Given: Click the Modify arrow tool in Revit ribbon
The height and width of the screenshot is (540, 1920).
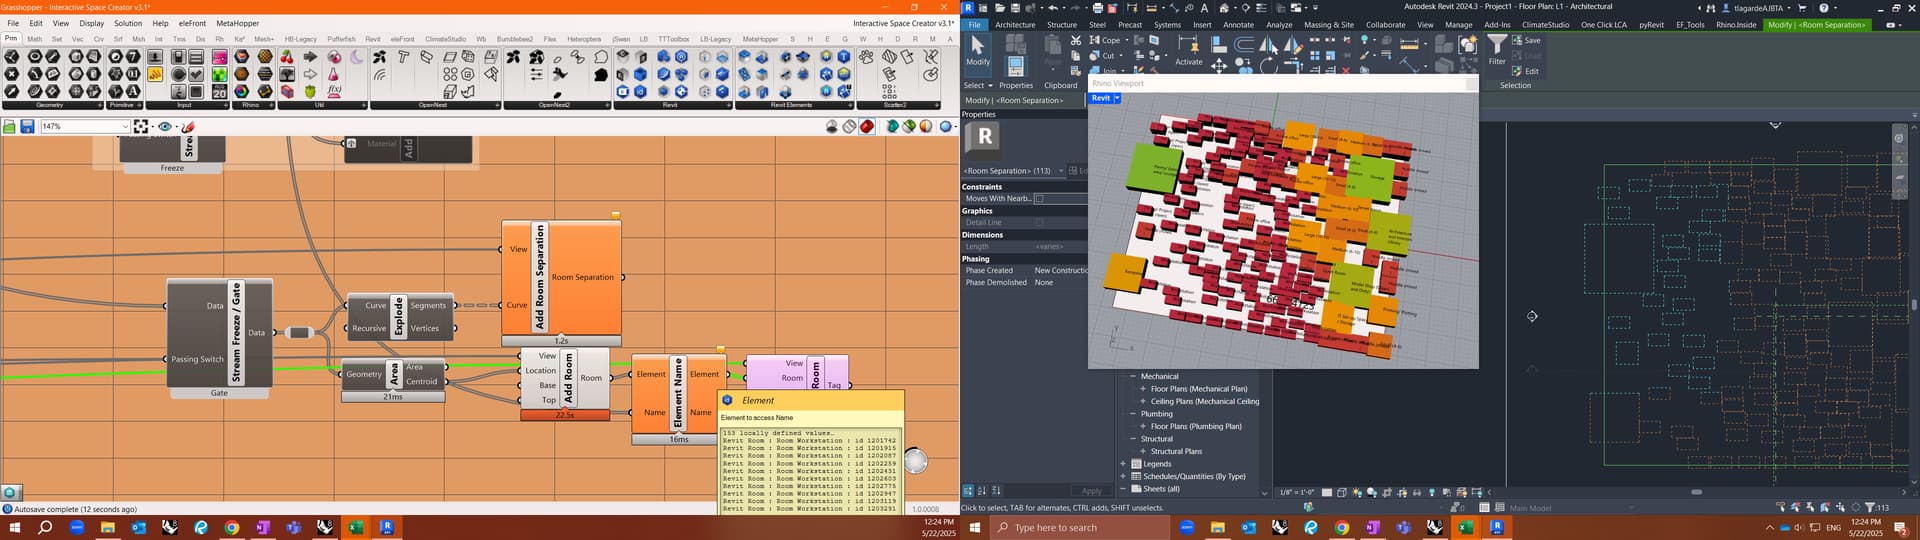Looking at the screenshot, I should pyautogui.click(x=978, y=50).
